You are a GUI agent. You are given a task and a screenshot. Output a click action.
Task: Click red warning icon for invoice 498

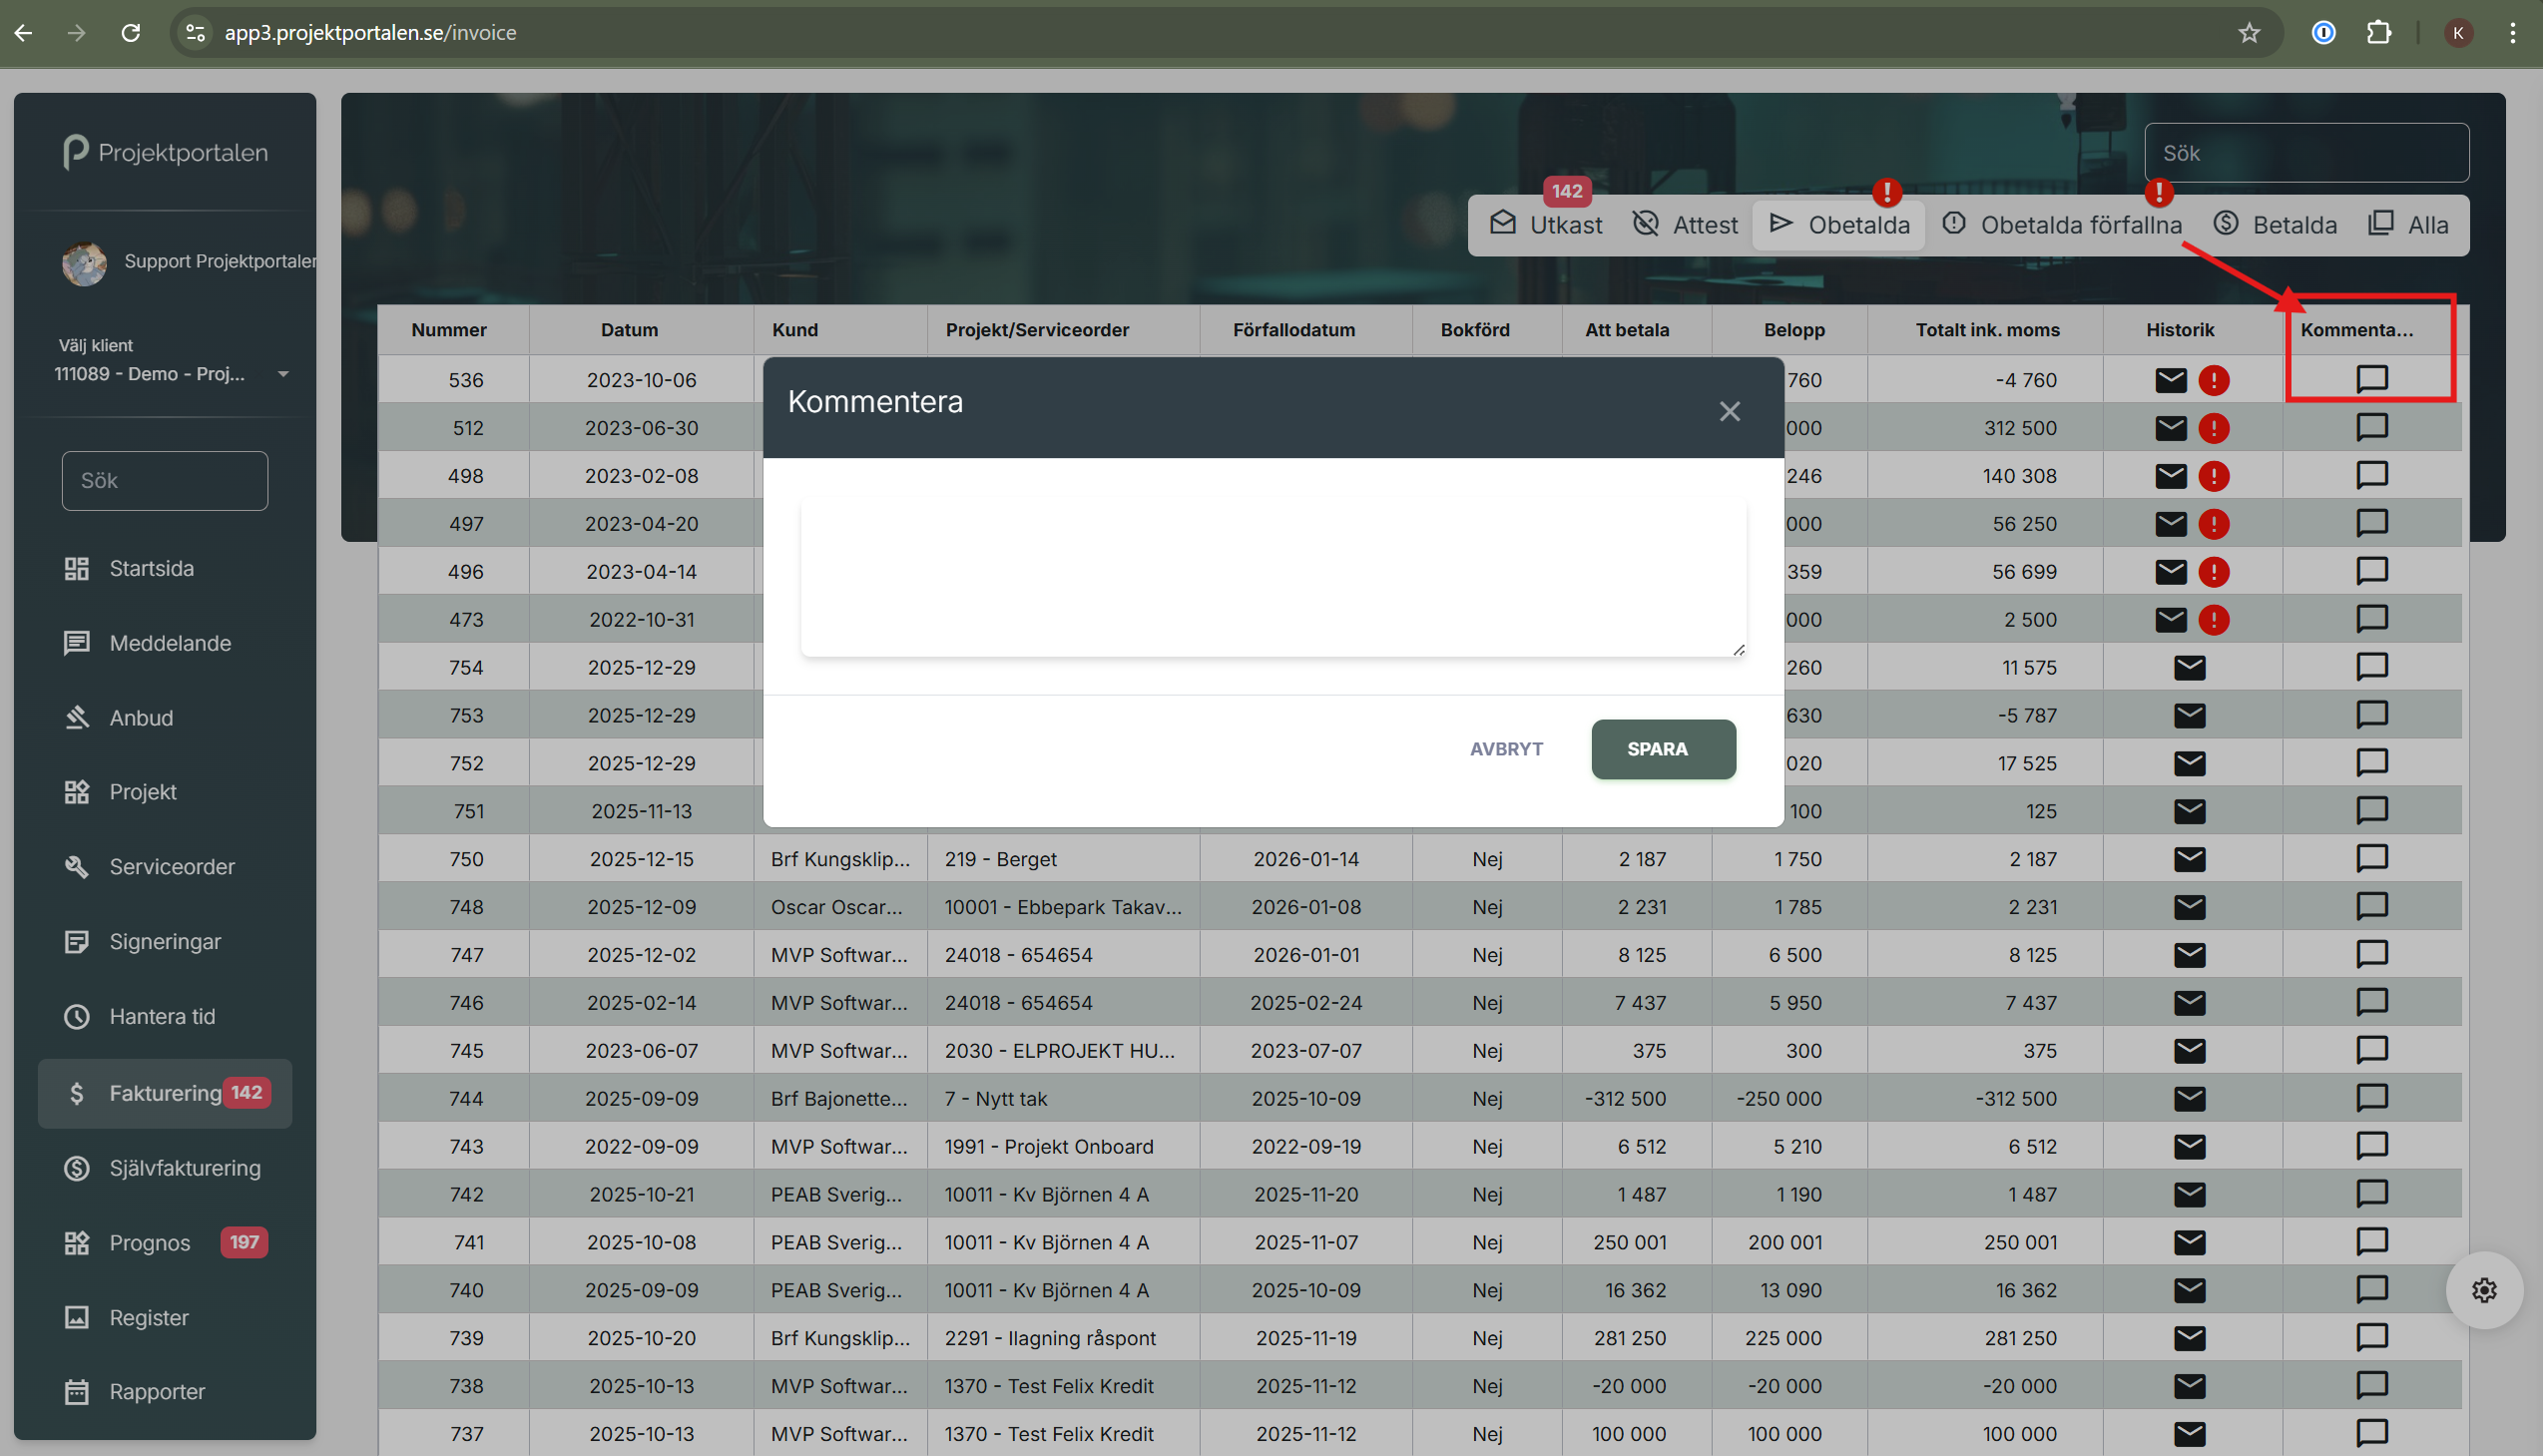(x=2213, y=476)
